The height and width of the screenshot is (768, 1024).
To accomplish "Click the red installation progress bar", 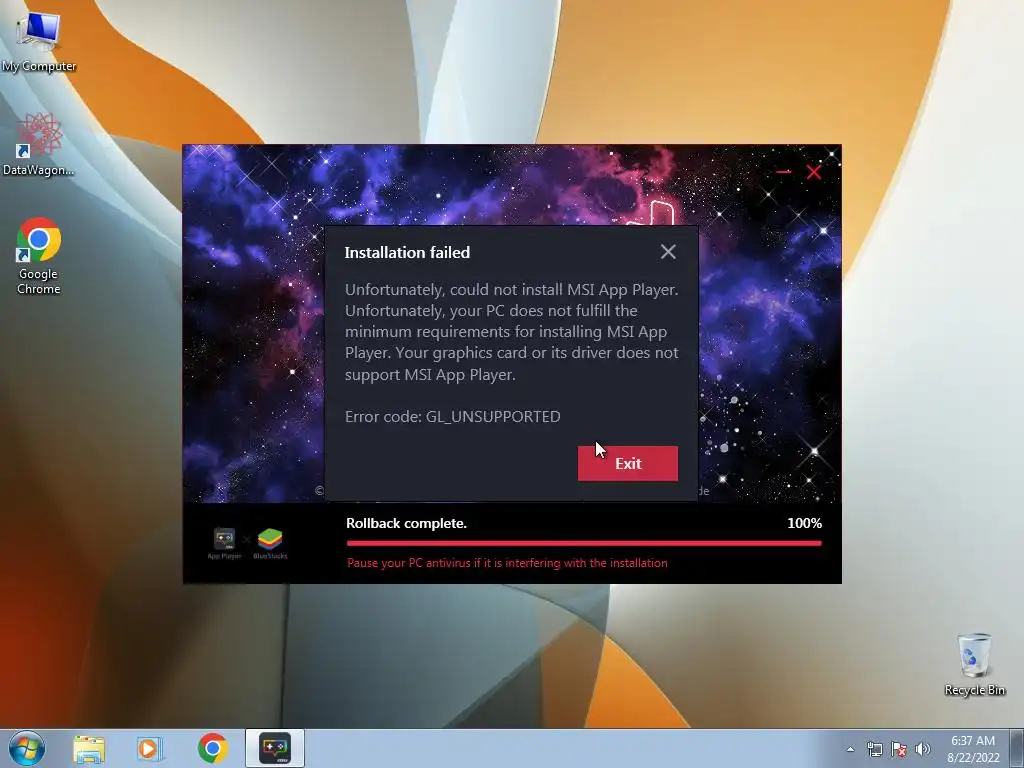I will 584,543.
